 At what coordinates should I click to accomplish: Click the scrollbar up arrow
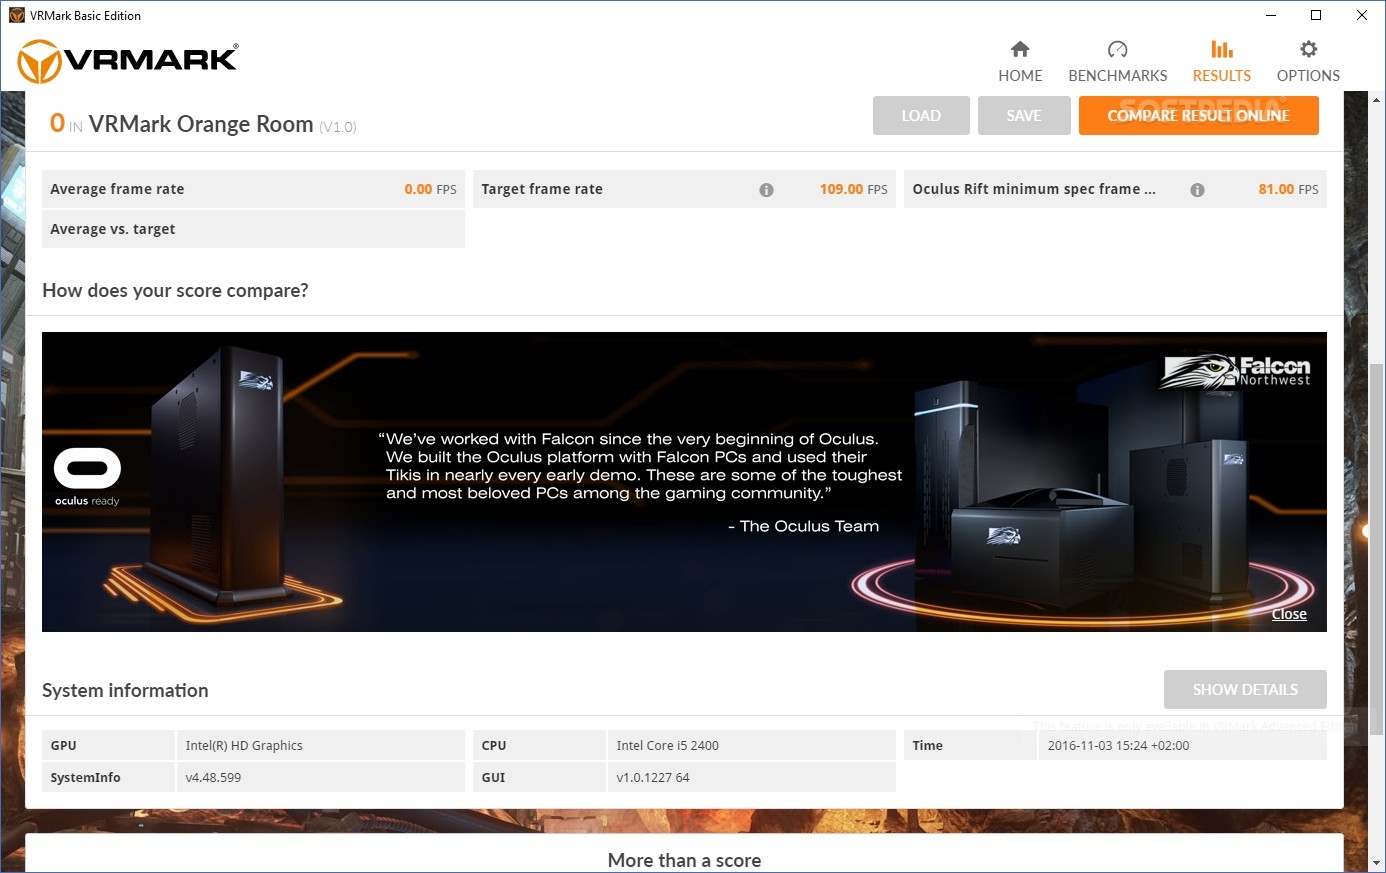(1376, 100)
